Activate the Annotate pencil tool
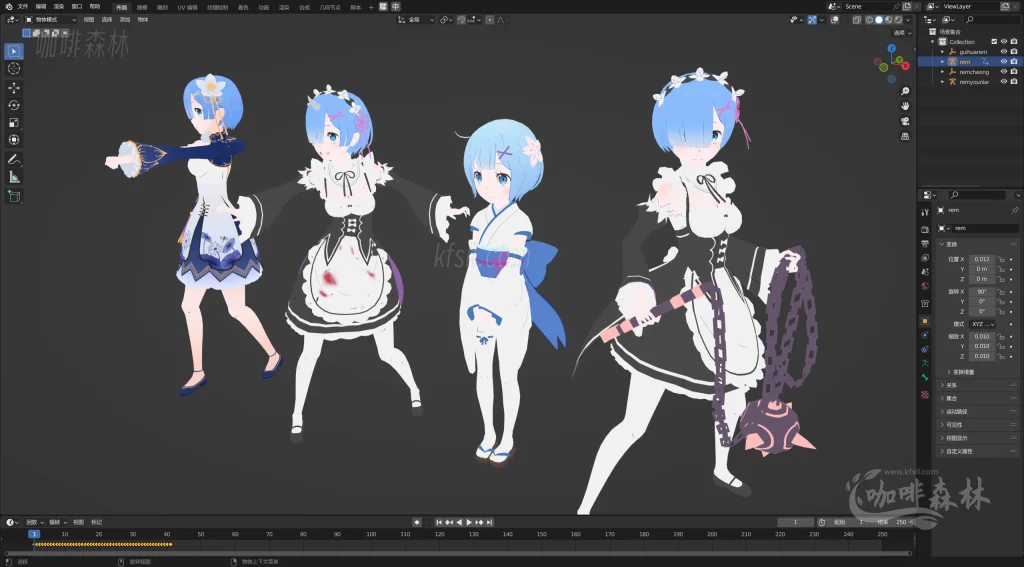The height and width of the screenshot is (567, 1024). pyautogui.click(x=14, y=159)
